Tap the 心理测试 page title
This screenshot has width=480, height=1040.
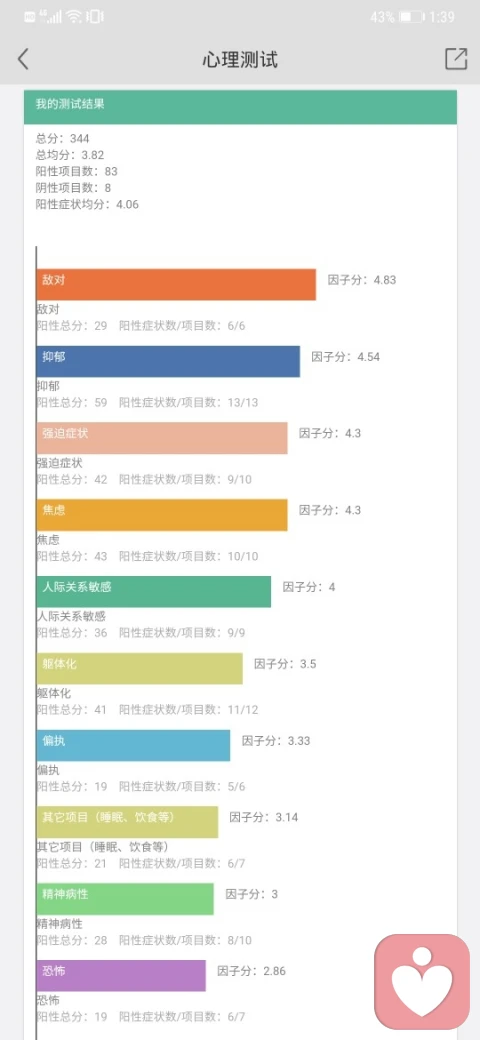coord(240,60)
